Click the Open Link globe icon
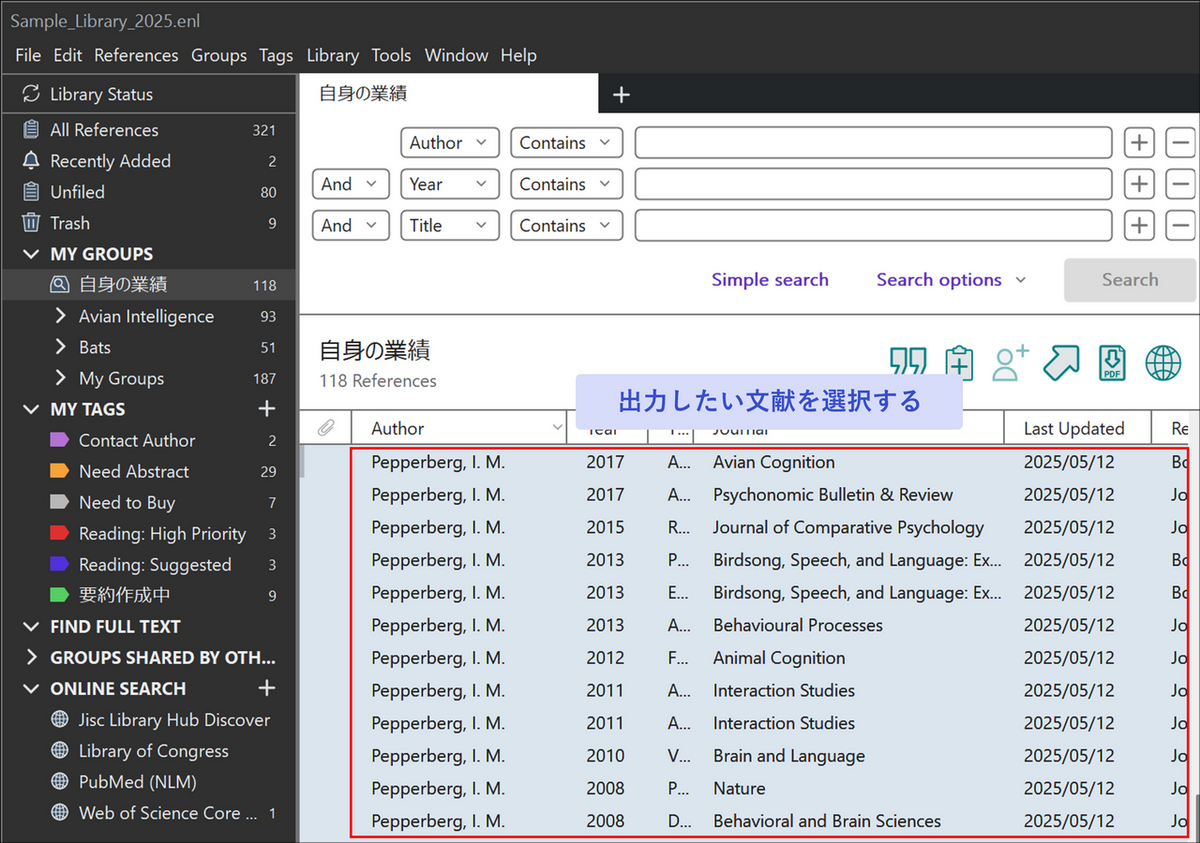Image resolution: width=1200 pixels, height=843 pixels. [x=1163, y=363]
